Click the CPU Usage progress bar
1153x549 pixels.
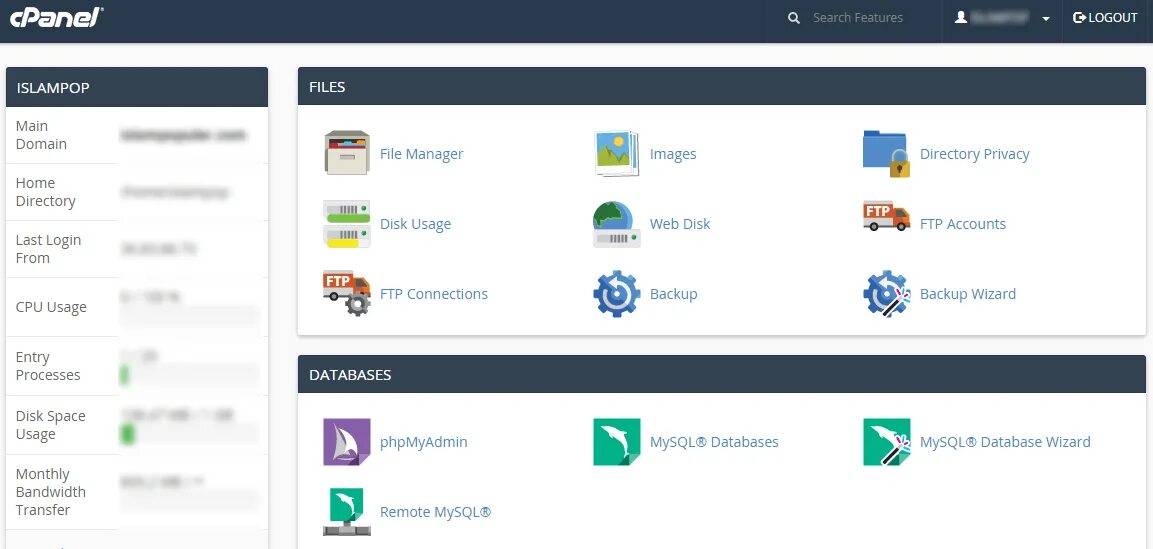coord(189,317)
